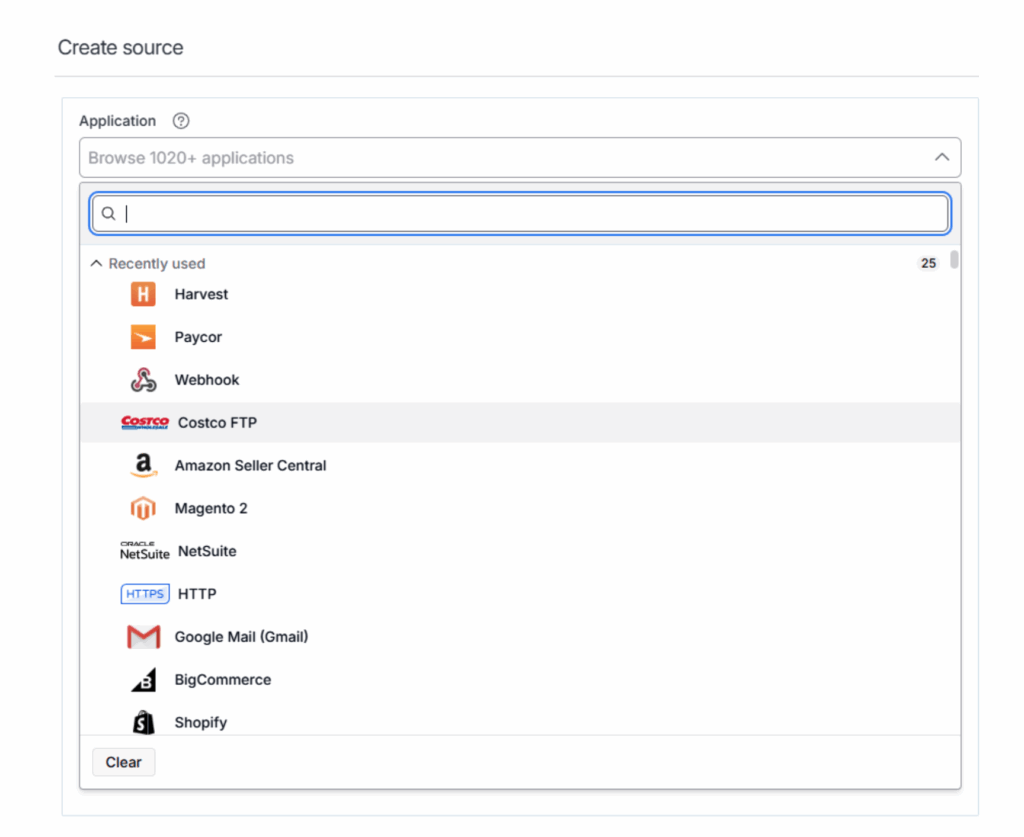The height and width of the screenshot is (837, 1024).
Task: Select NetSuite from the application list
Action: point(207,551)
